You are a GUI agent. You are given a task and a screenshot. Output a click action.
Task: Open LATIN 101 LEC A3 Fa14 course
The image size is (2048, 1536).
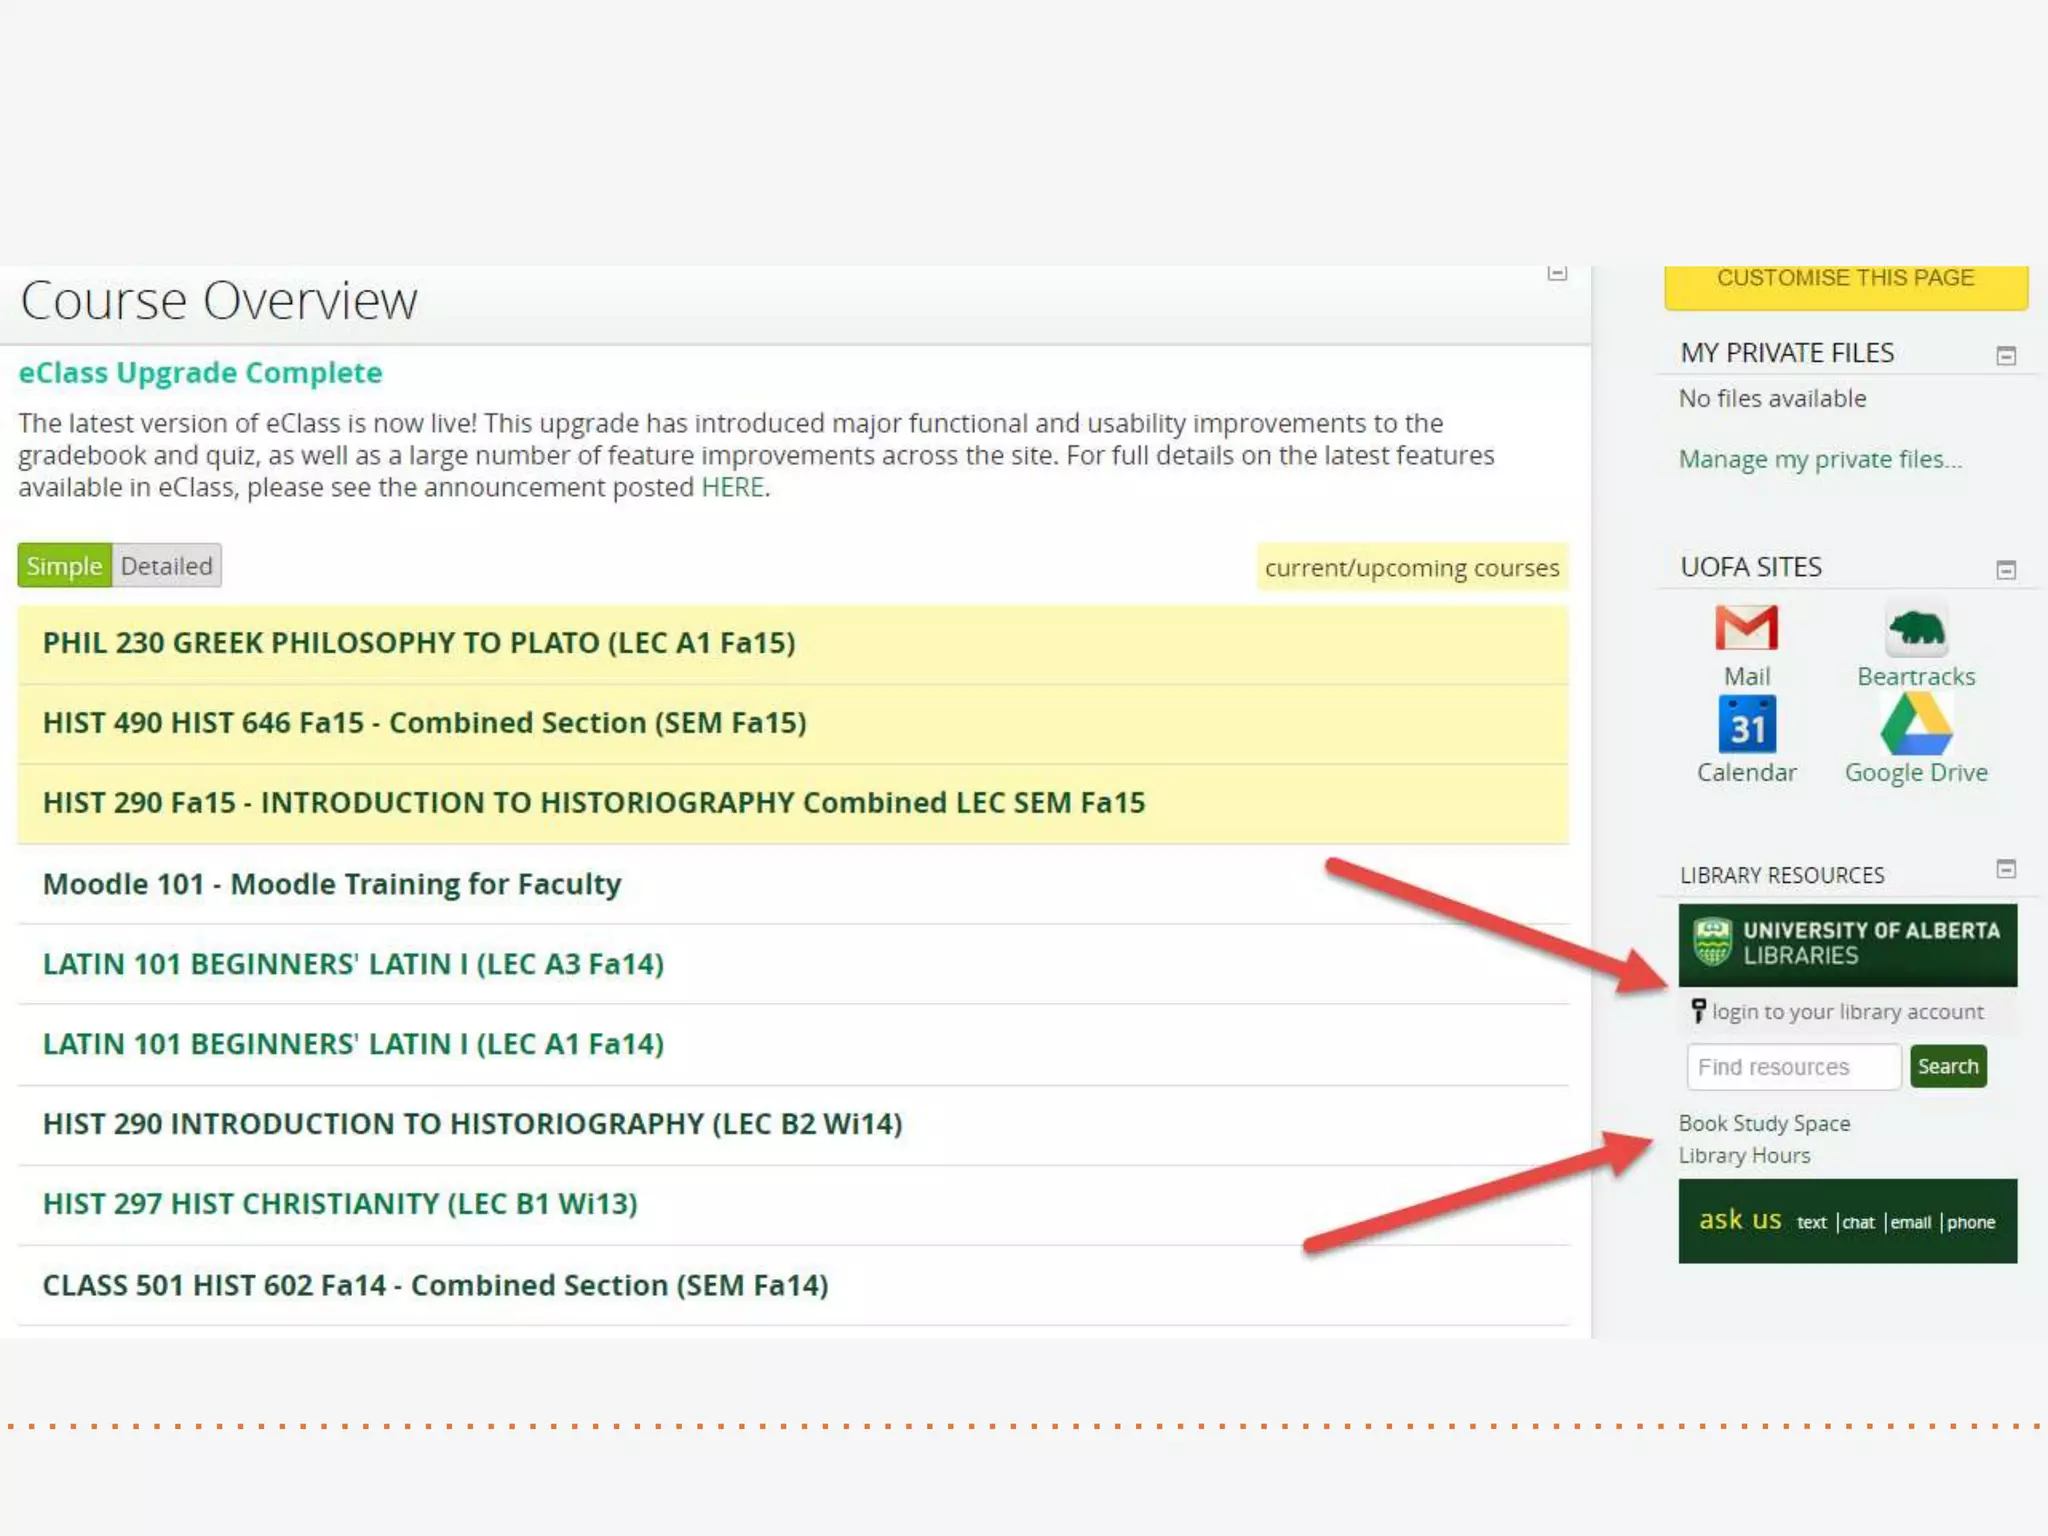coord(353,964)
